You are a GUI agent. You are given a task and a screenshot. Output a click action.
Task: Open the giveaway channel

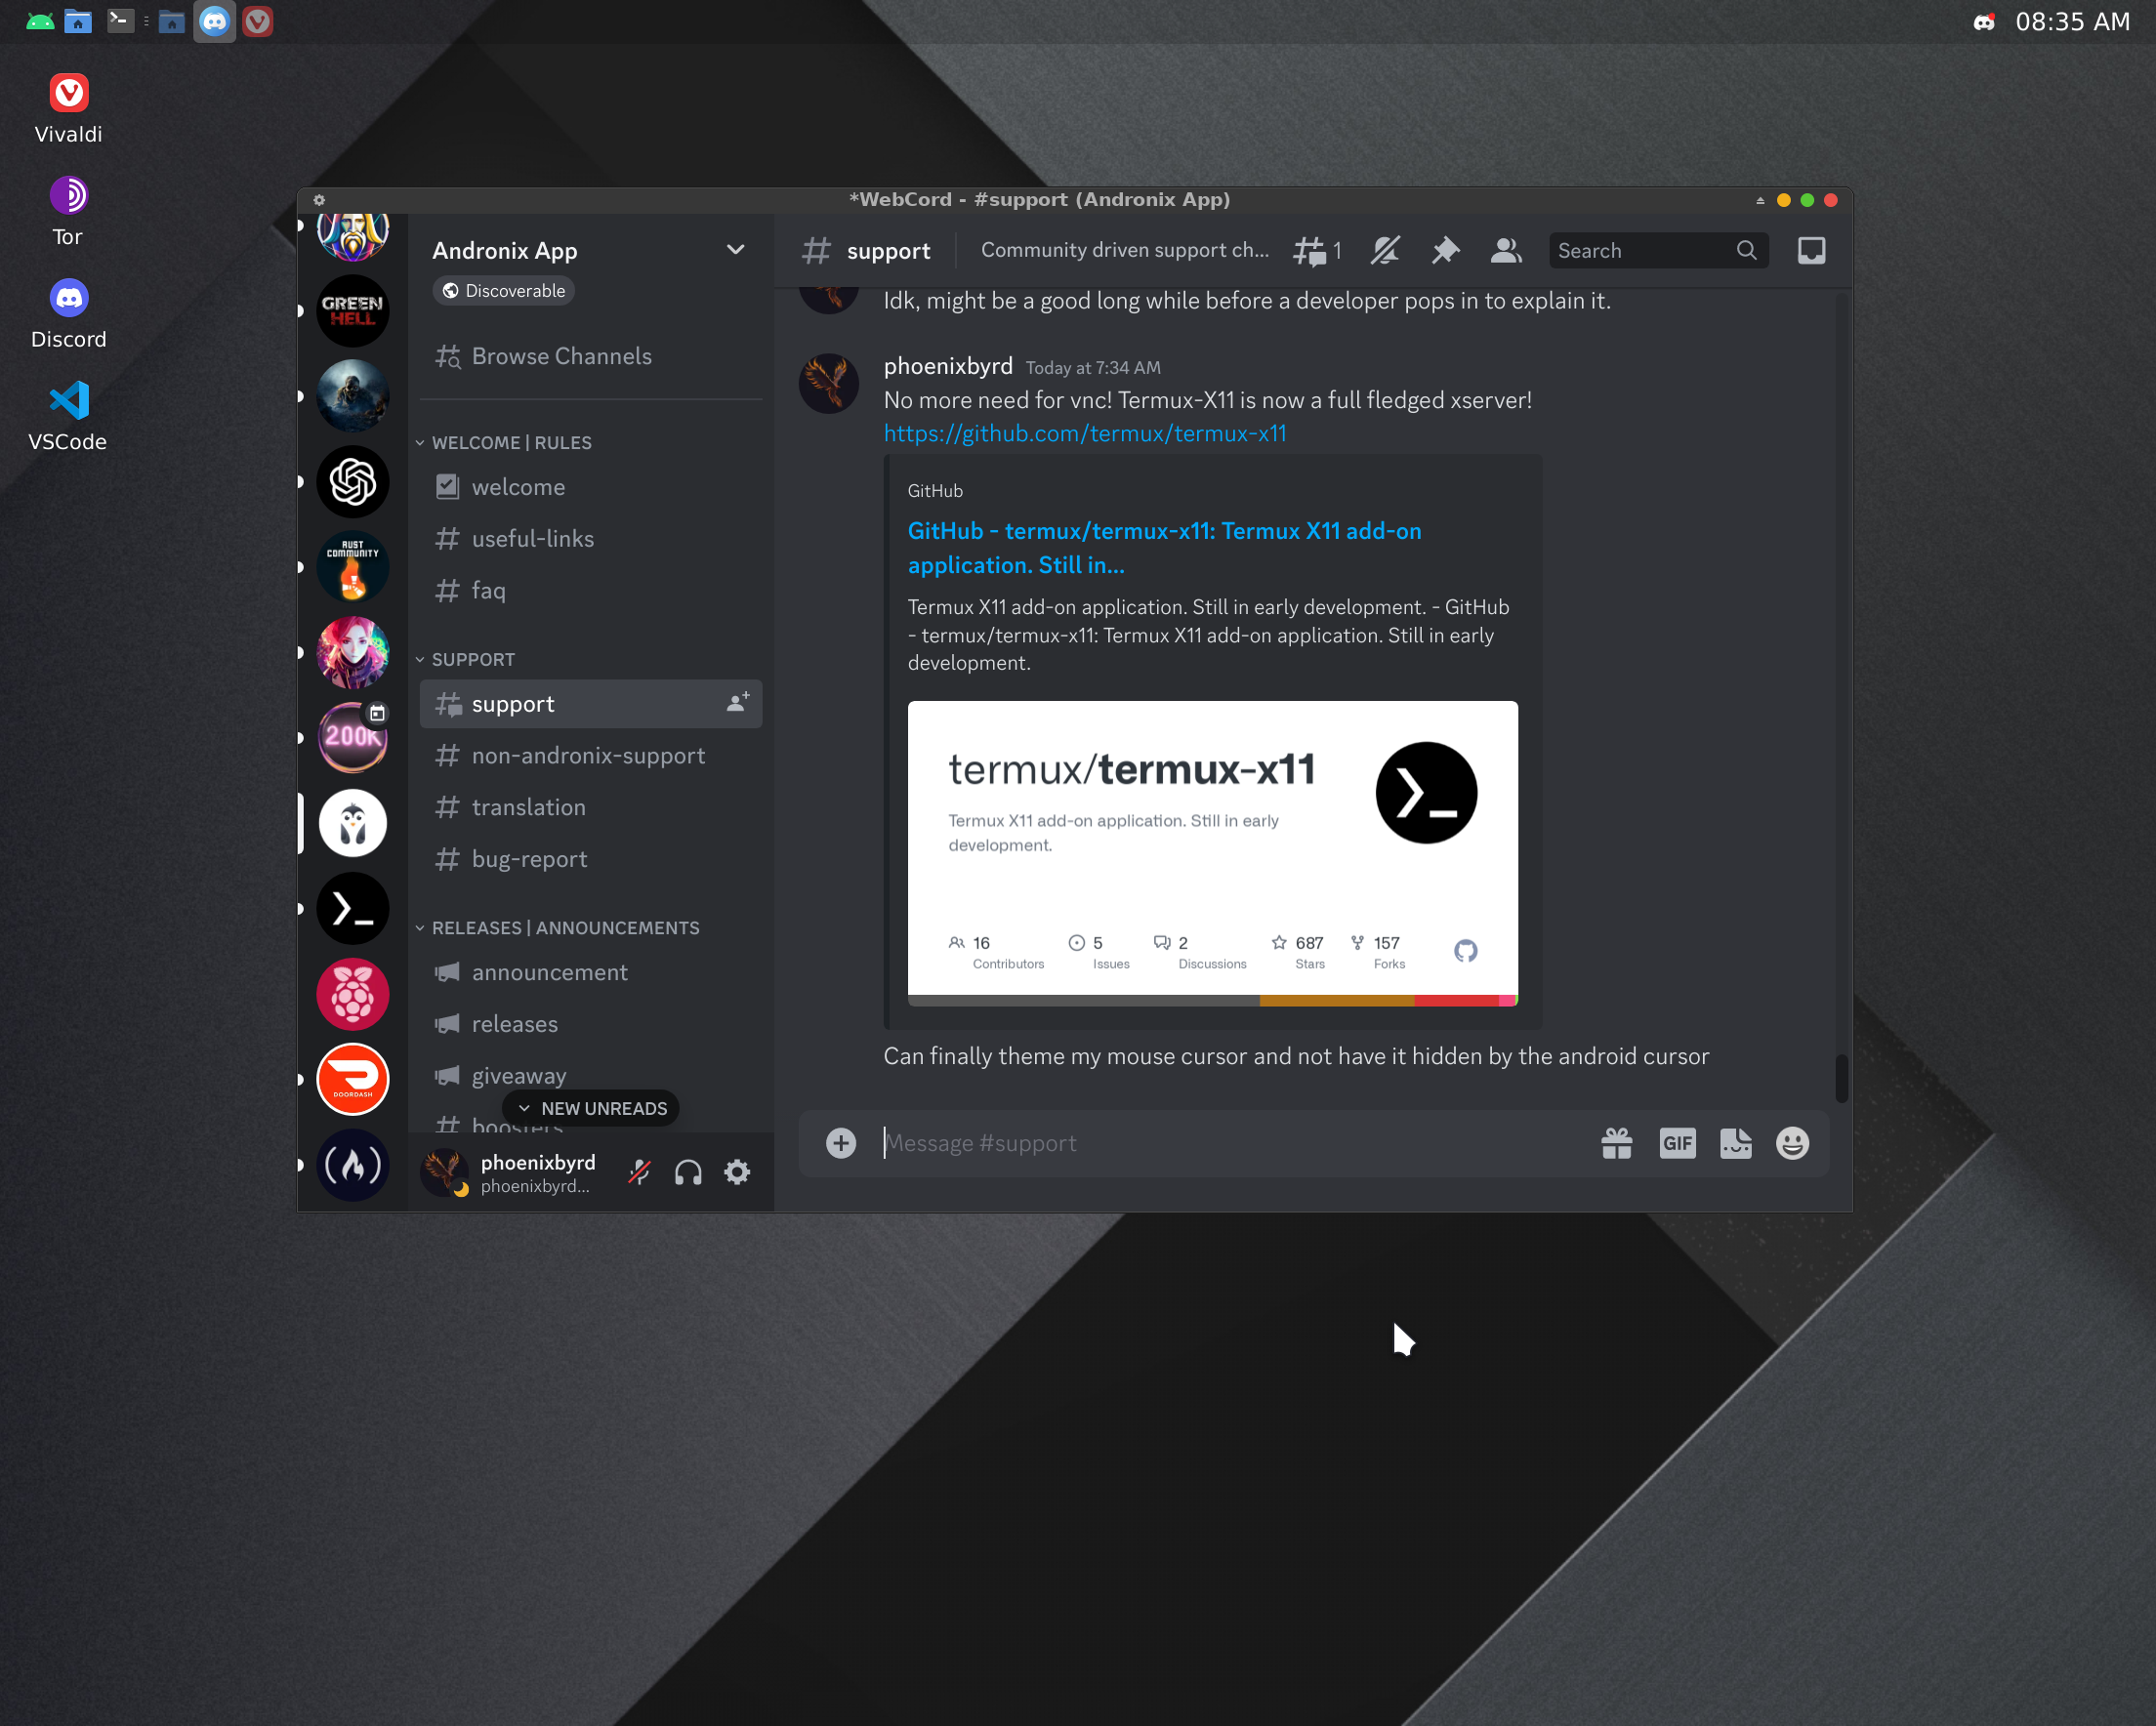(x=590, y=1076)
